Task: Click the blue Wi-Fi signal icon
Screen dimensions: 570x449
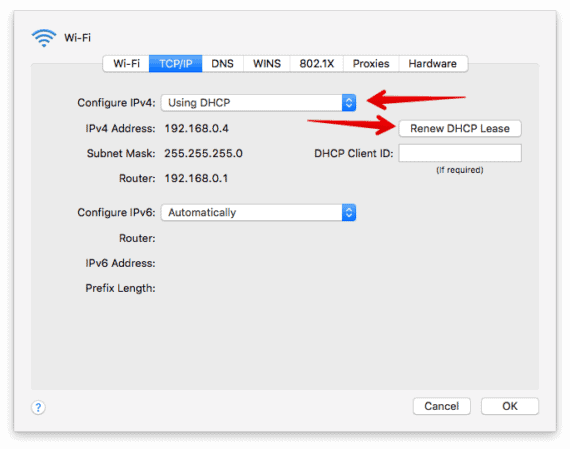Action: coord(44,38)
